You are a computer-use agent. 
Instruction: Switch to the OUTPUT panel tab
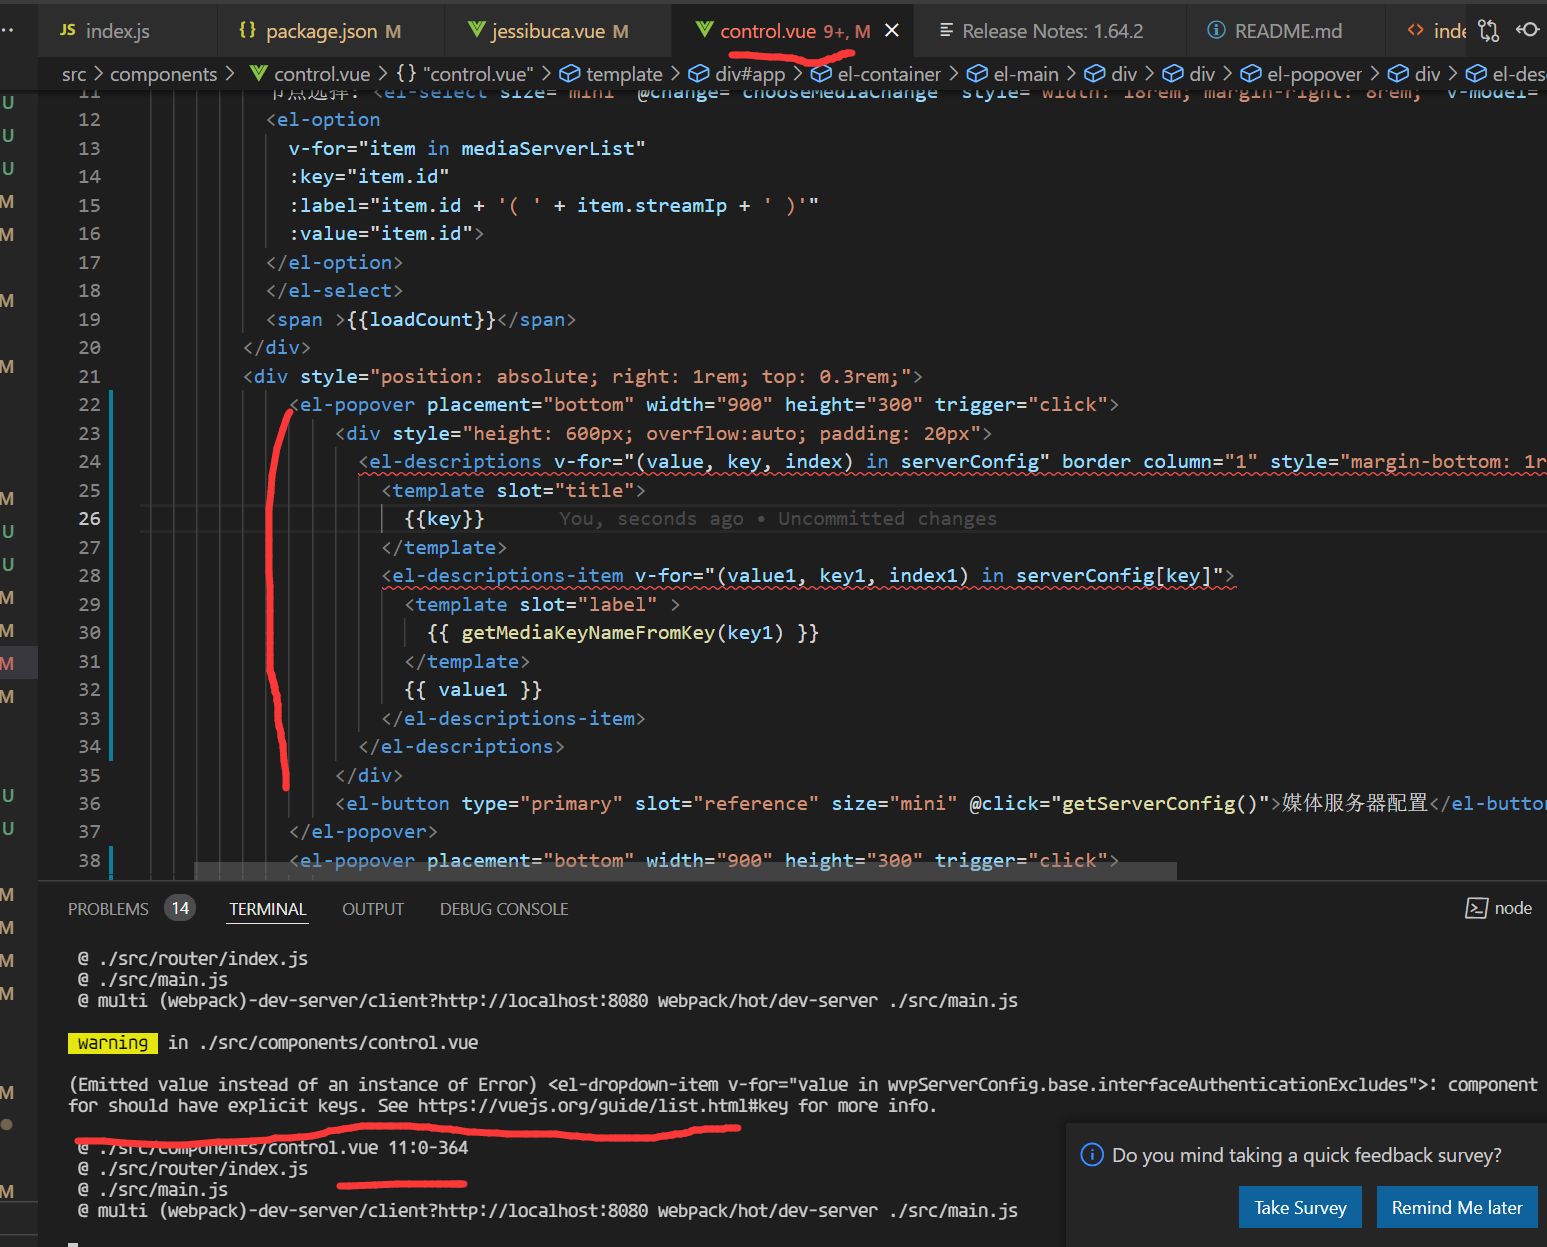click(372, 908)
